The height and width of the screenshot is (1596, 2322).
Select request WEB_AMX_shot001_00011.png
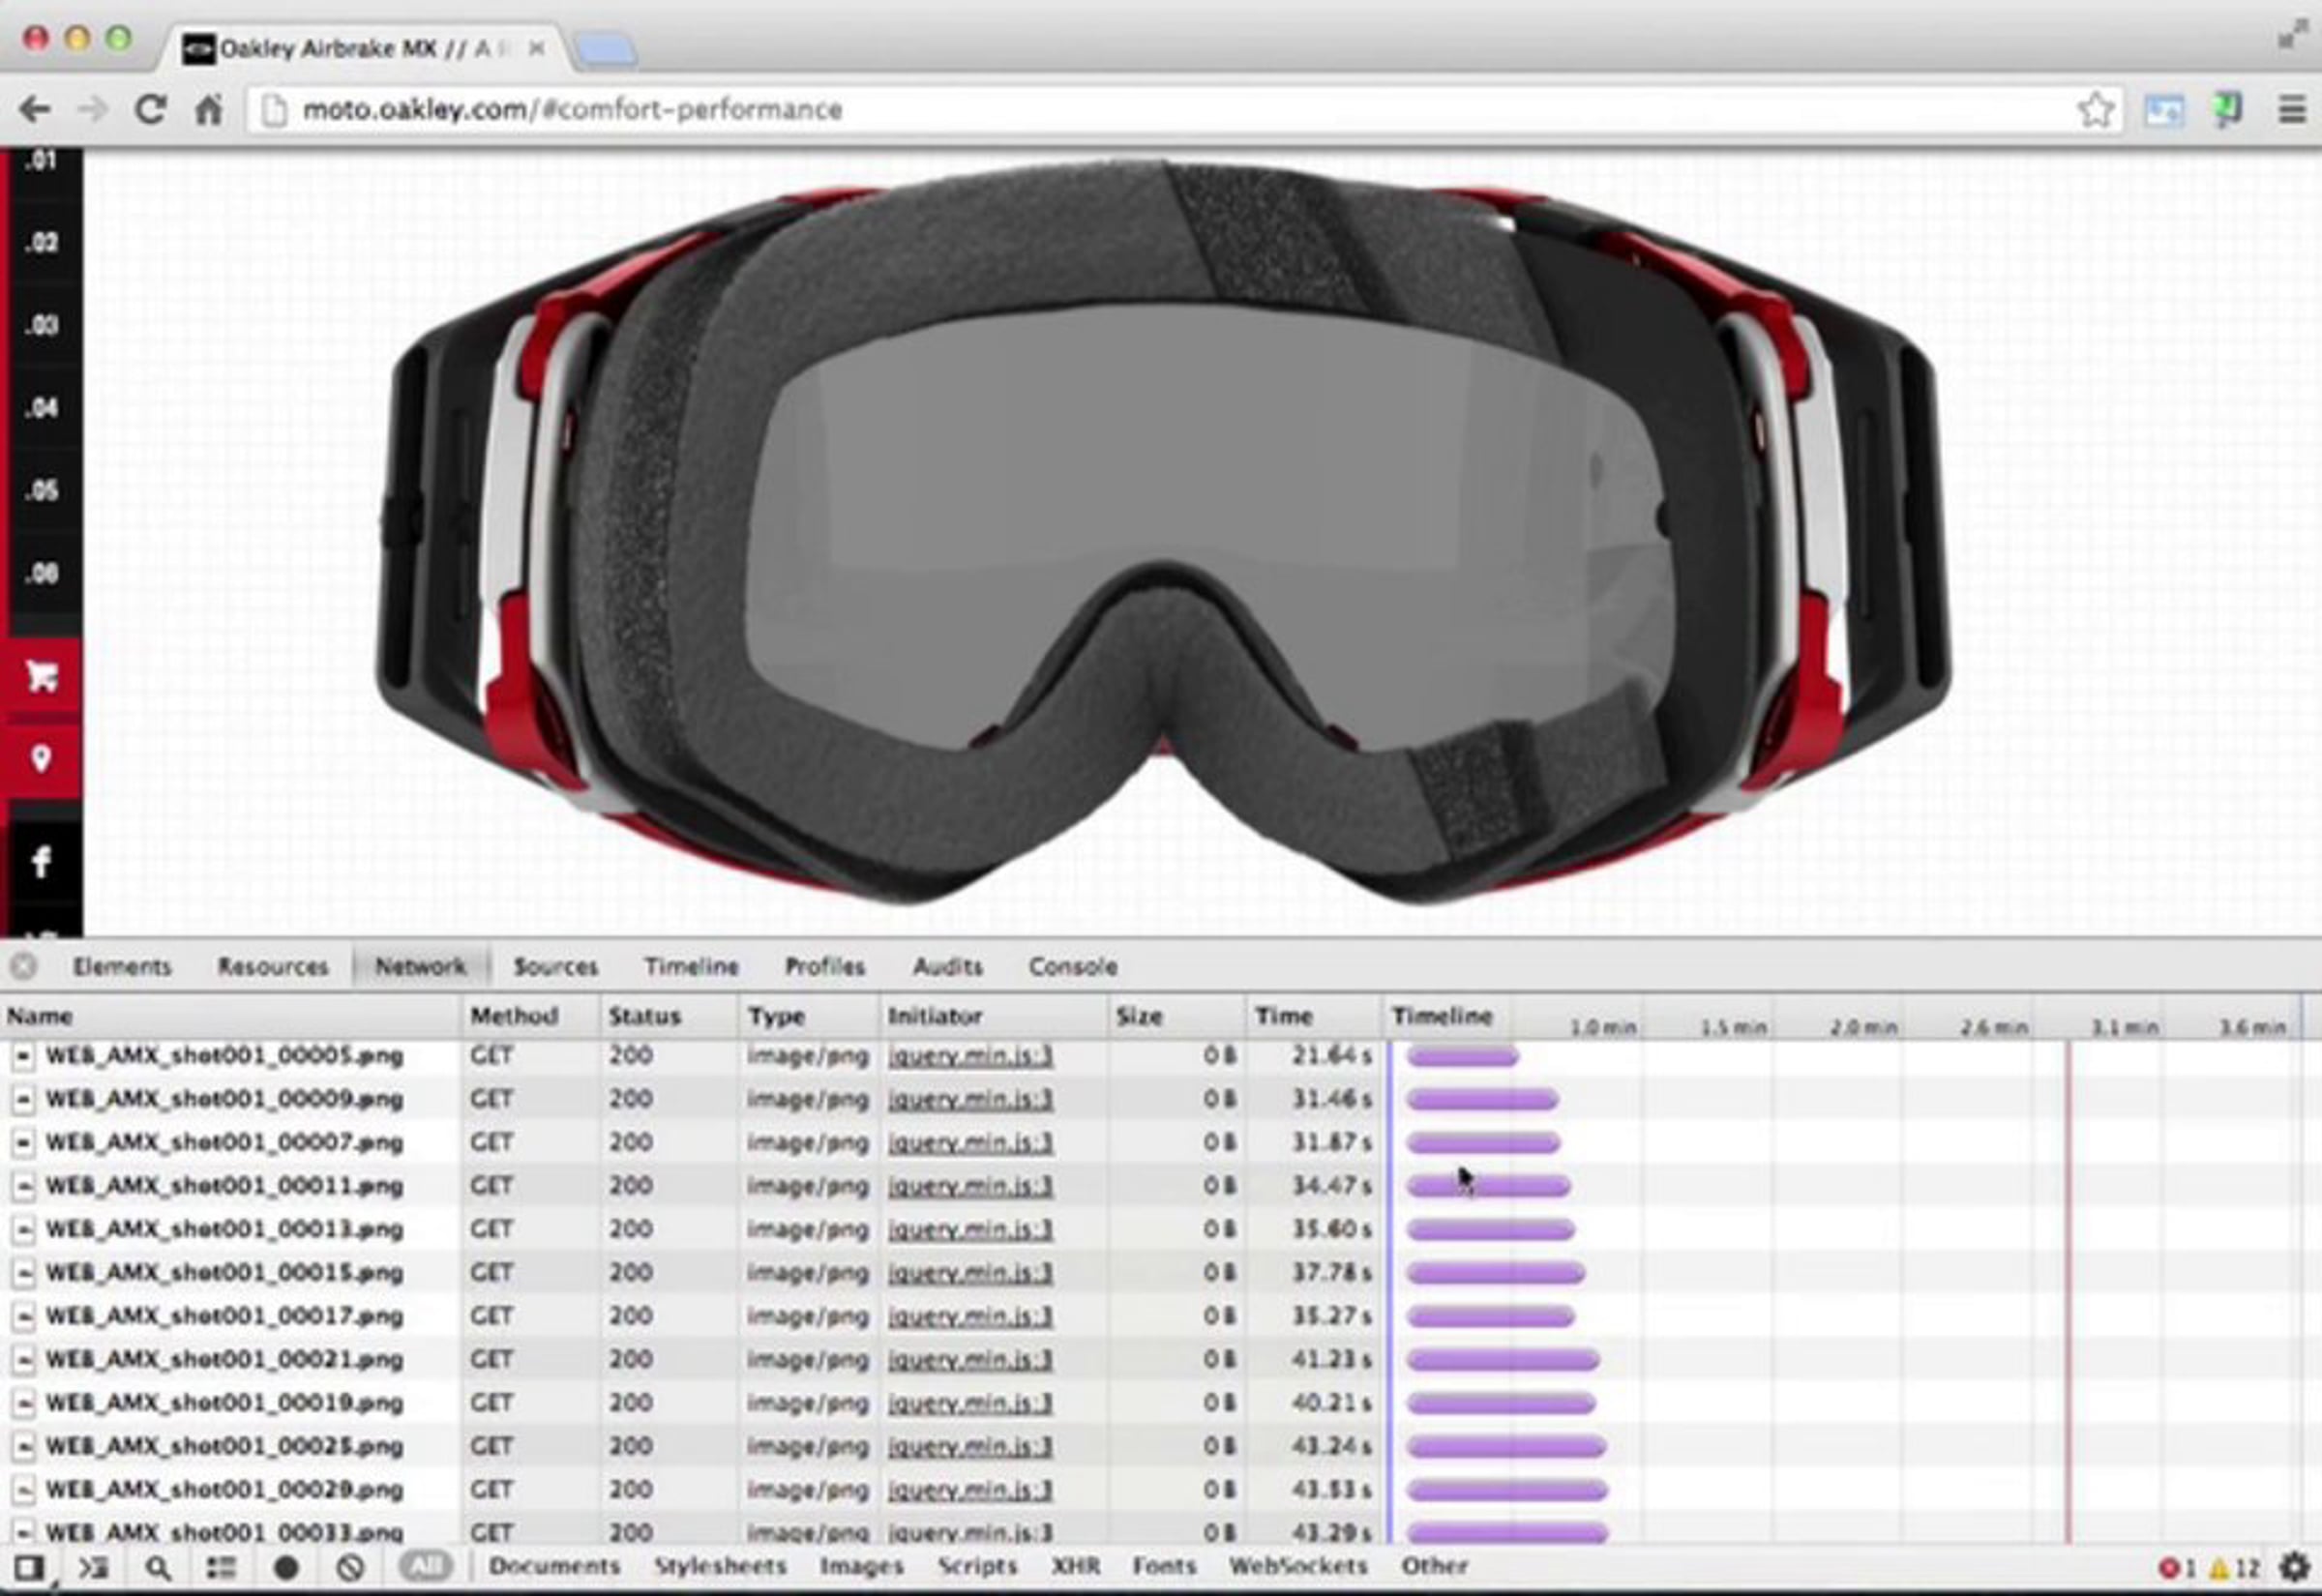click(x=225, y=1186)
